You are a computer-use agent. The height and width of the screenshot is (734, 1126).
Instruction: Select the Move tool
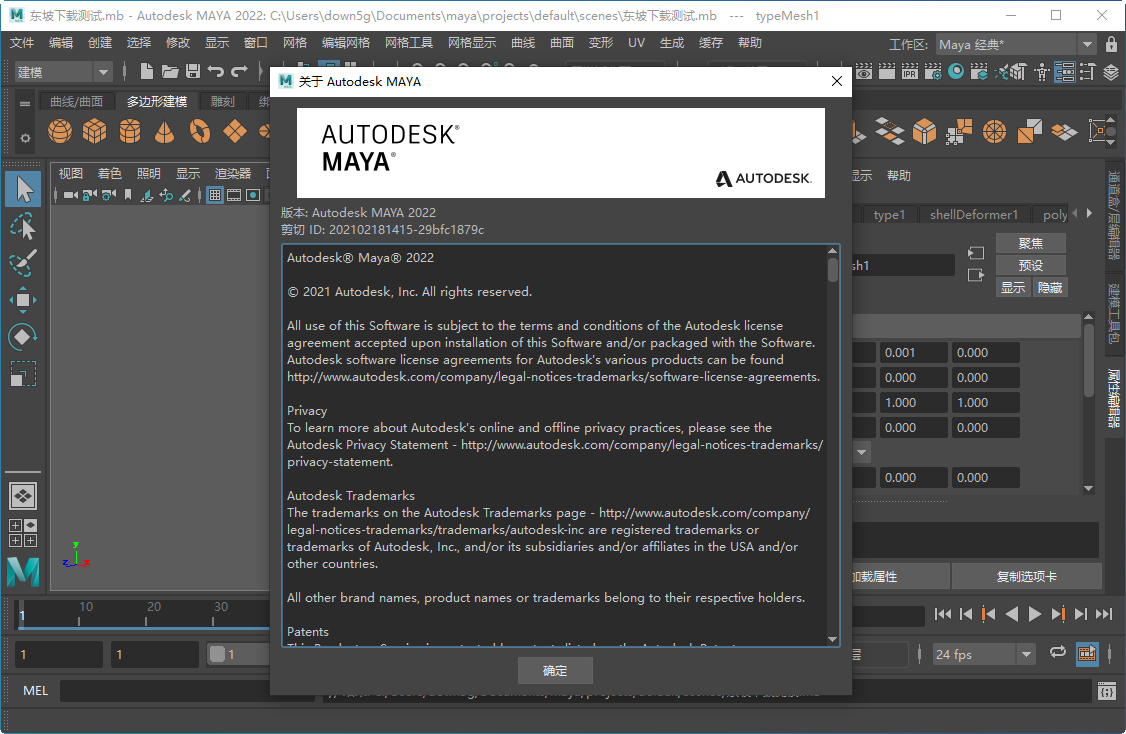point(23,300)
